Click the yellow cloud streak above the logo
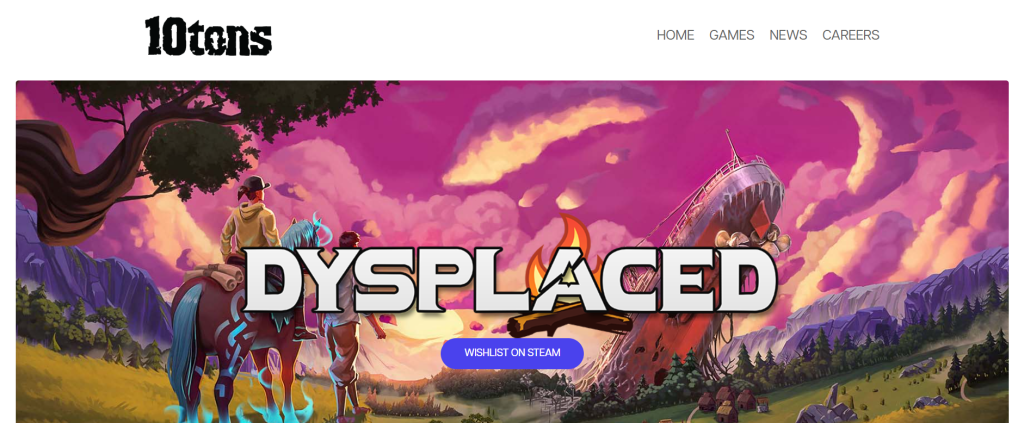The height and width of the screenshot is (423, 1024). pyautogui.click(x=542, y=140)
